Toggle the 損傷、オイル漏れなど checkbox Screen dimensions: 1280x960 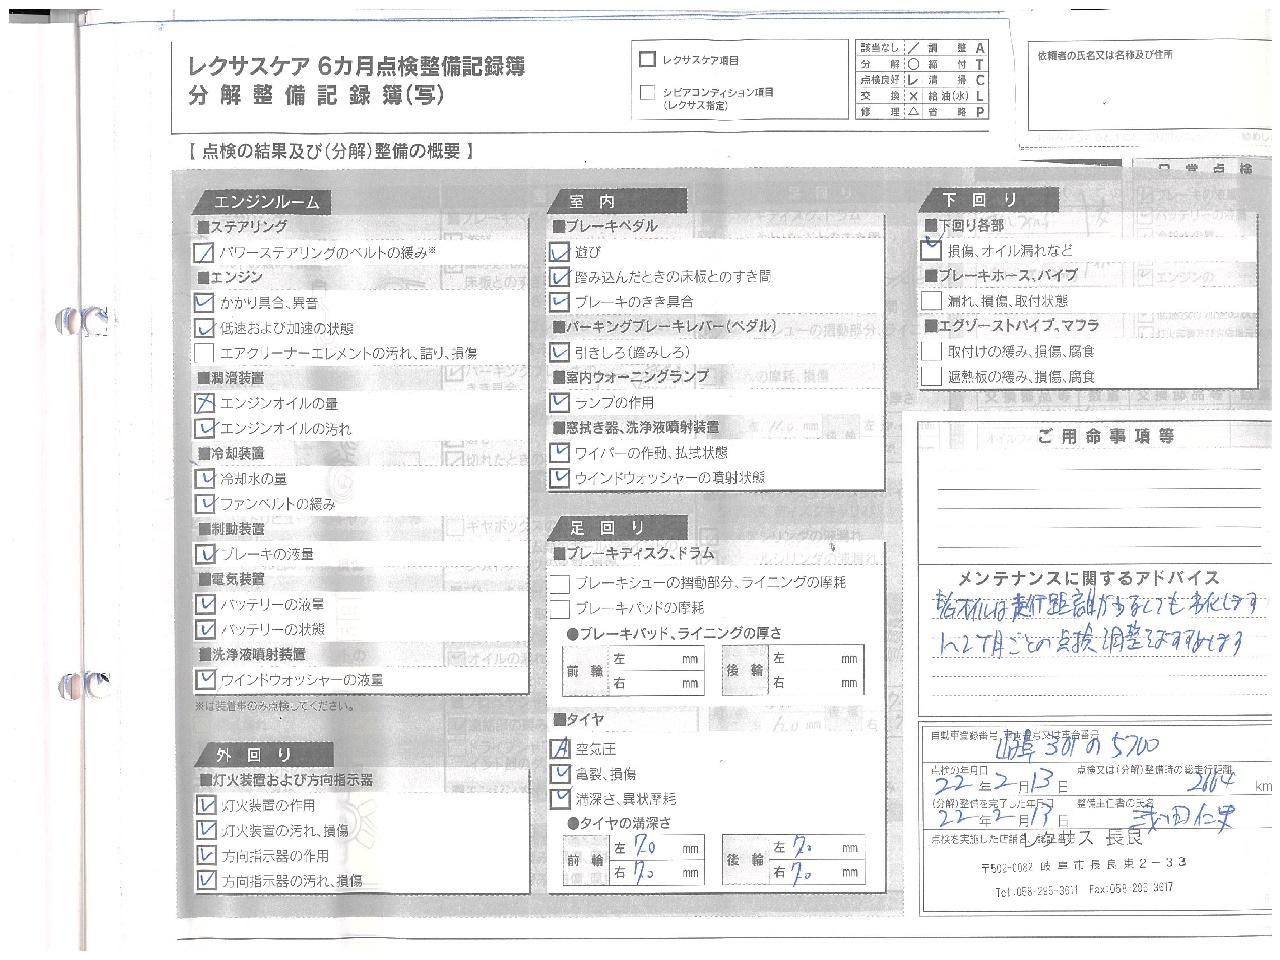[x=931, y=249]
